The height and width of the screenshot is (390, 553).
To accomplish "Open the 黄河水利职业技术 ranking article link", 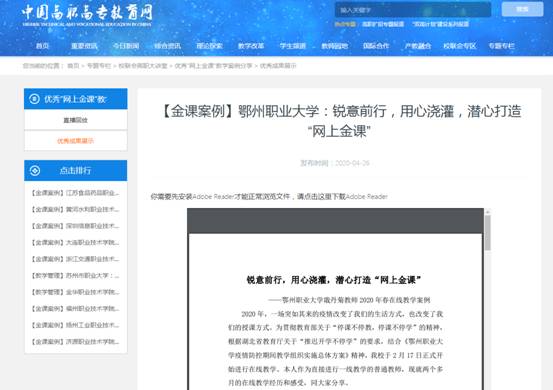I will 75,209.
